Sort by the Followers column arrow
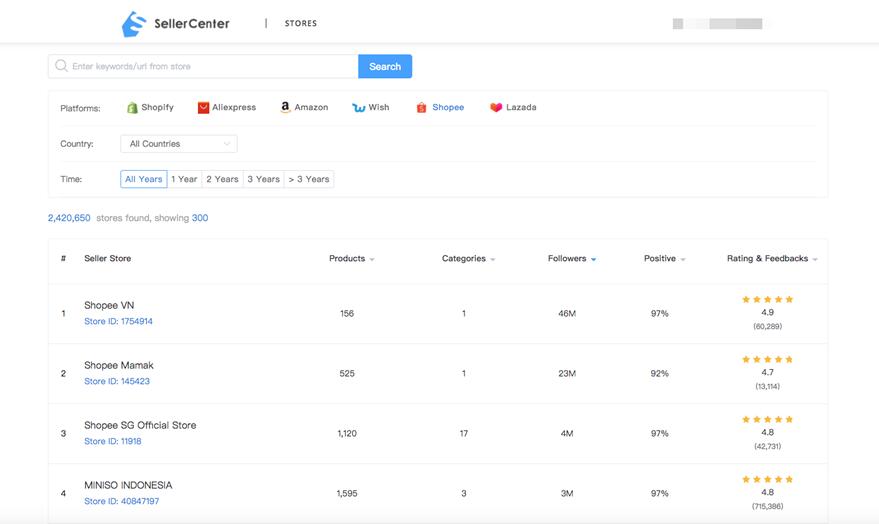The width and height of the screenshot is (879, 524). [593, 259]
